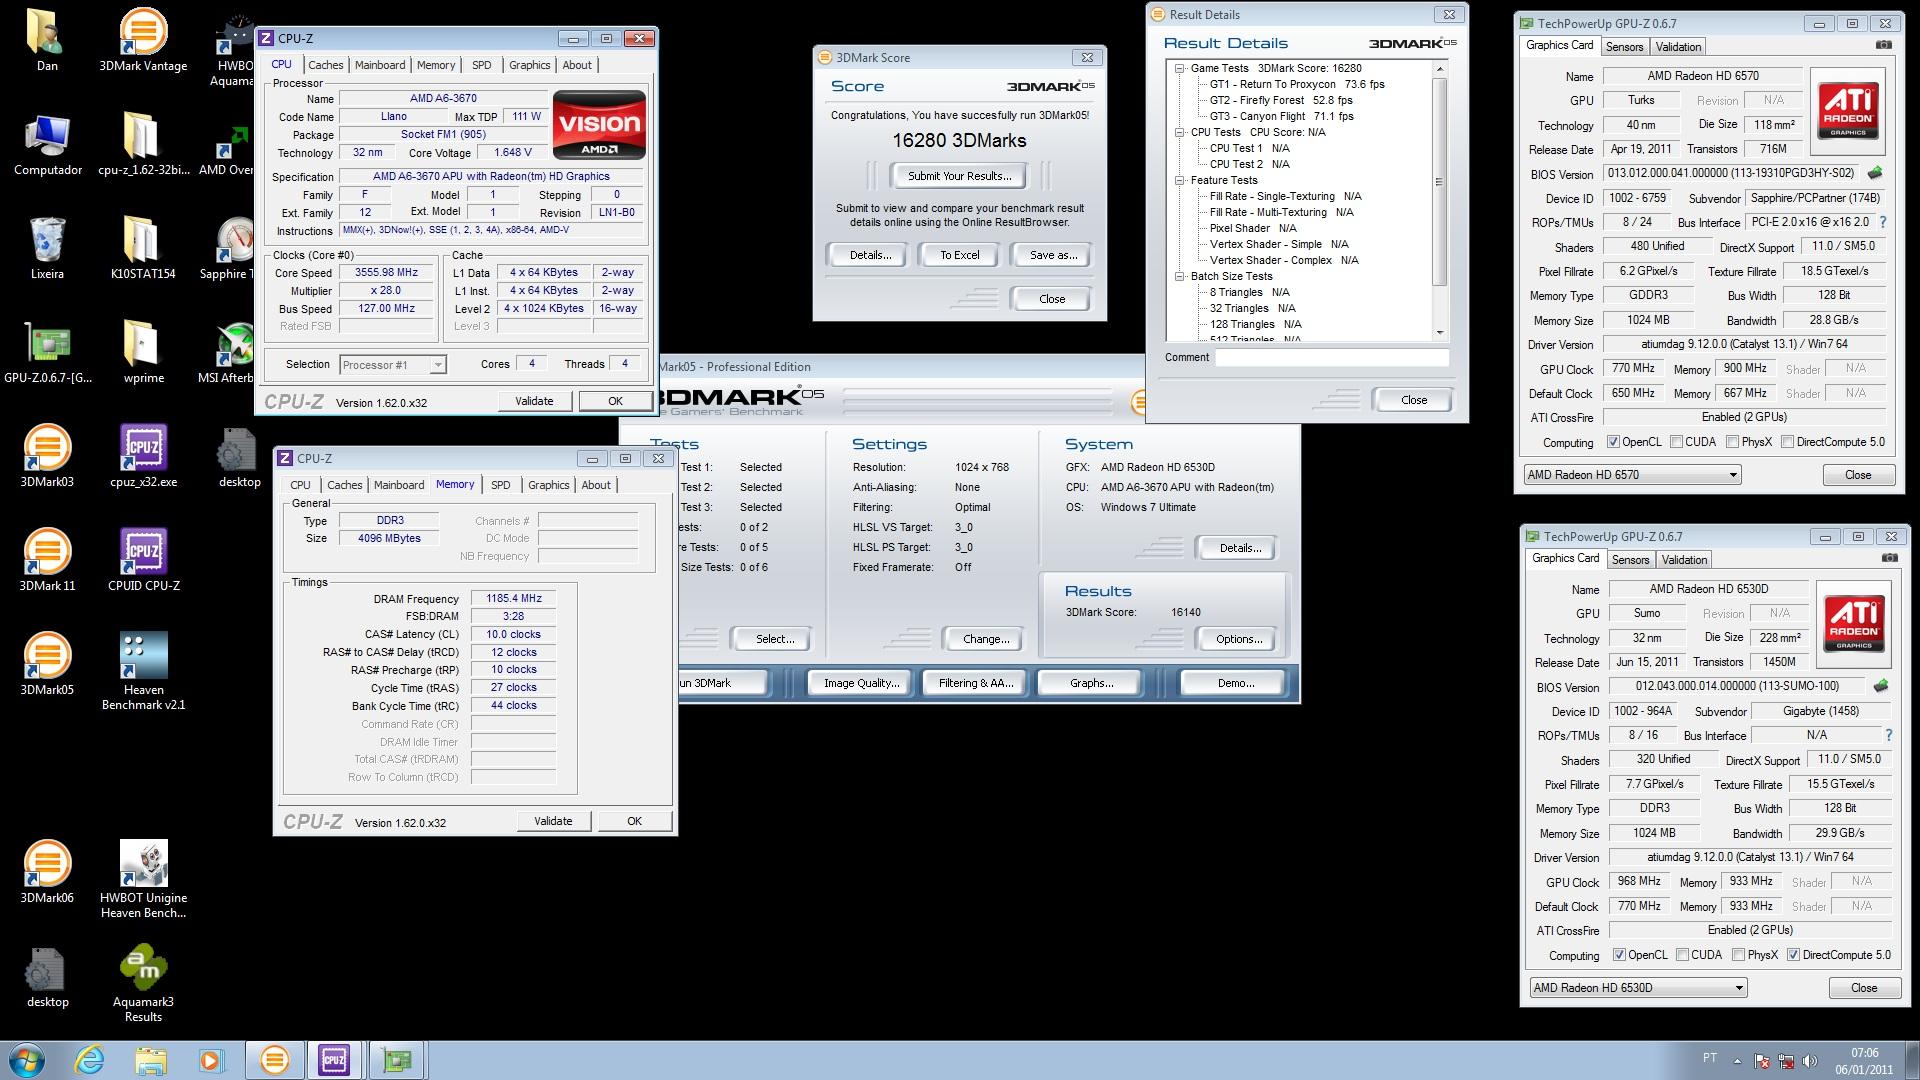Toggle OpenCL checkbox in HD 6530D GPU-Z

point(1619,955)
